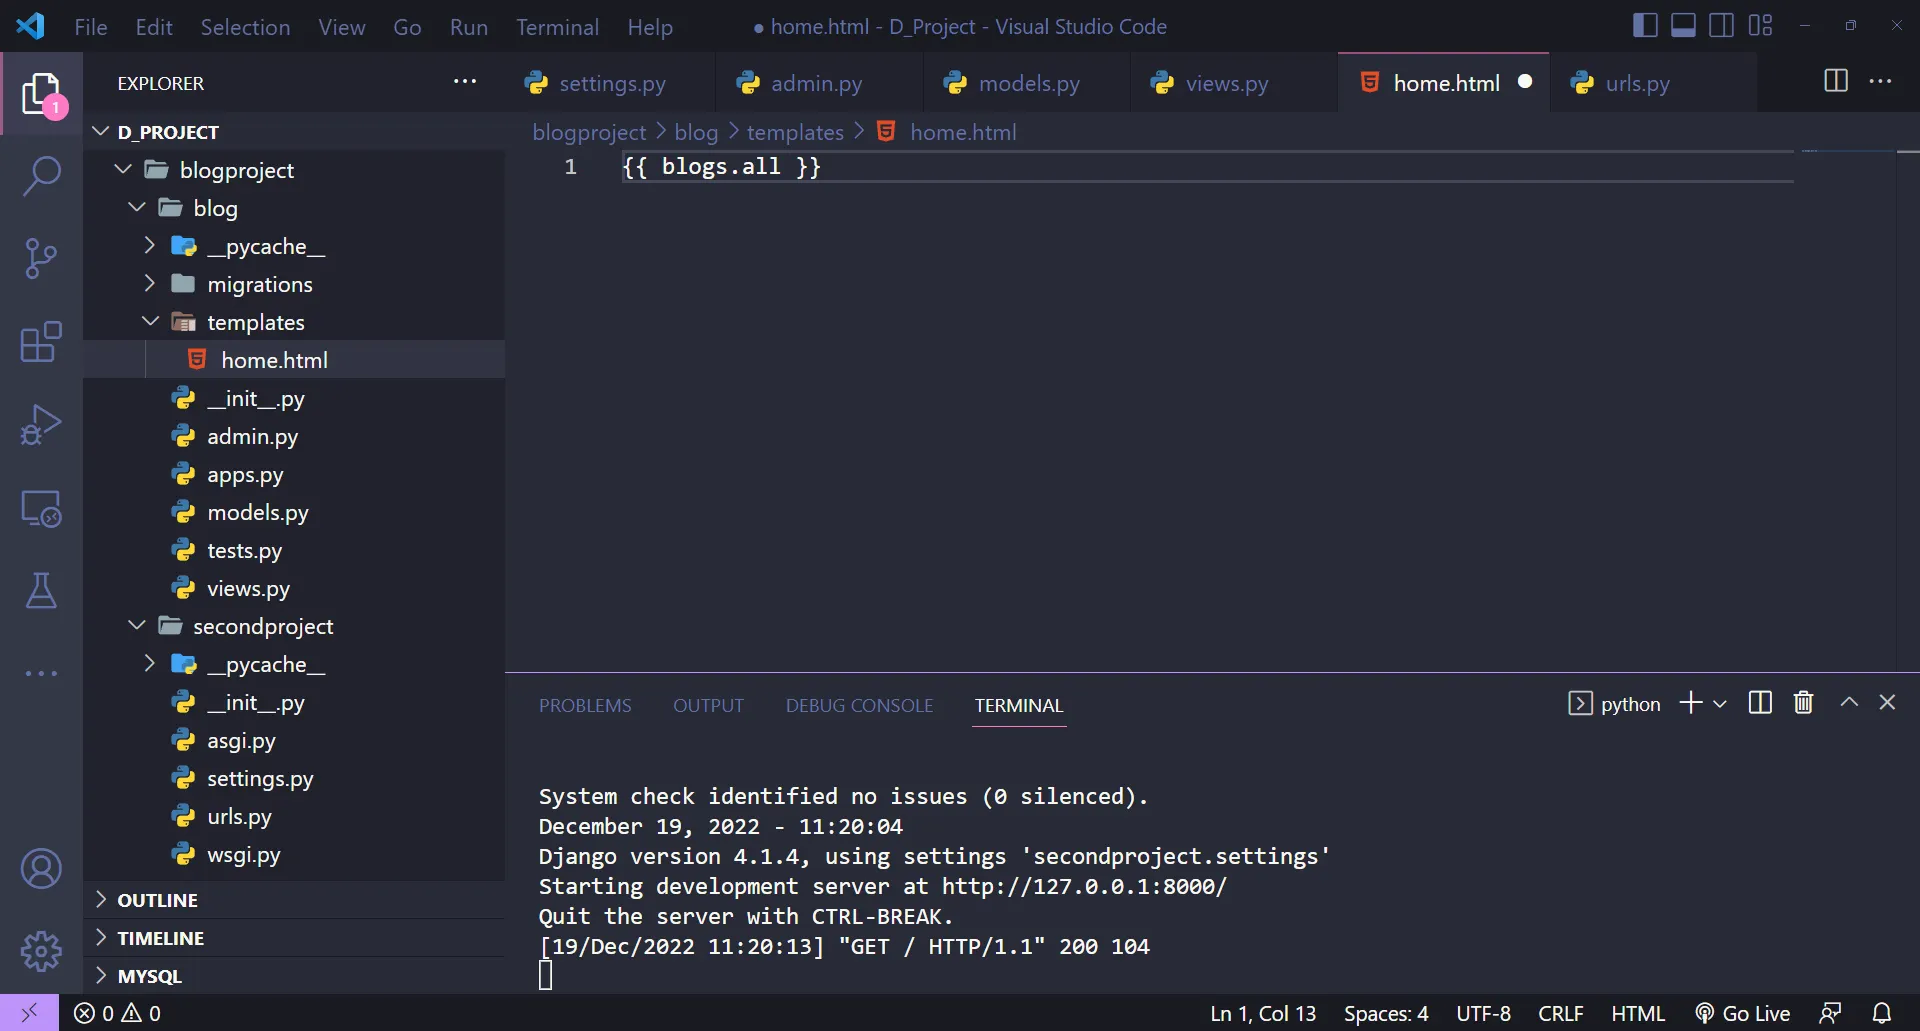Split the terminal panel
The width and height of the screenshot is (1920, 1031).
tap(1760, 703)
